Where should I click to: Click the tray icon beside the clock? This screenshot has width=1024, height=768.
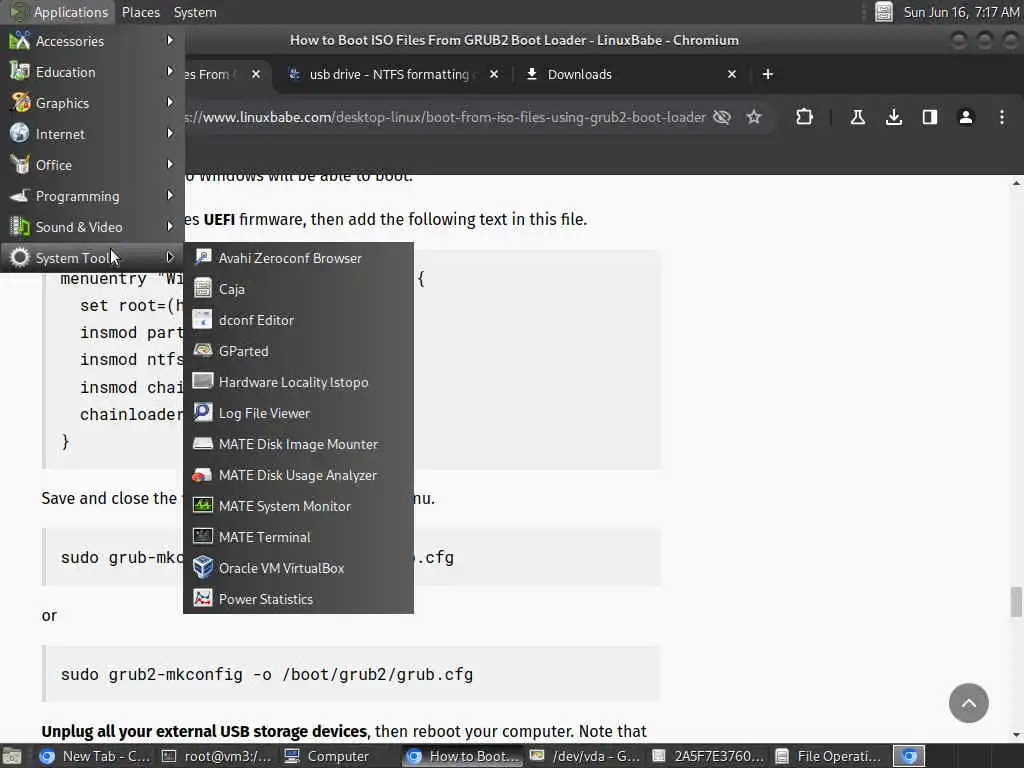tap(884, 12)
